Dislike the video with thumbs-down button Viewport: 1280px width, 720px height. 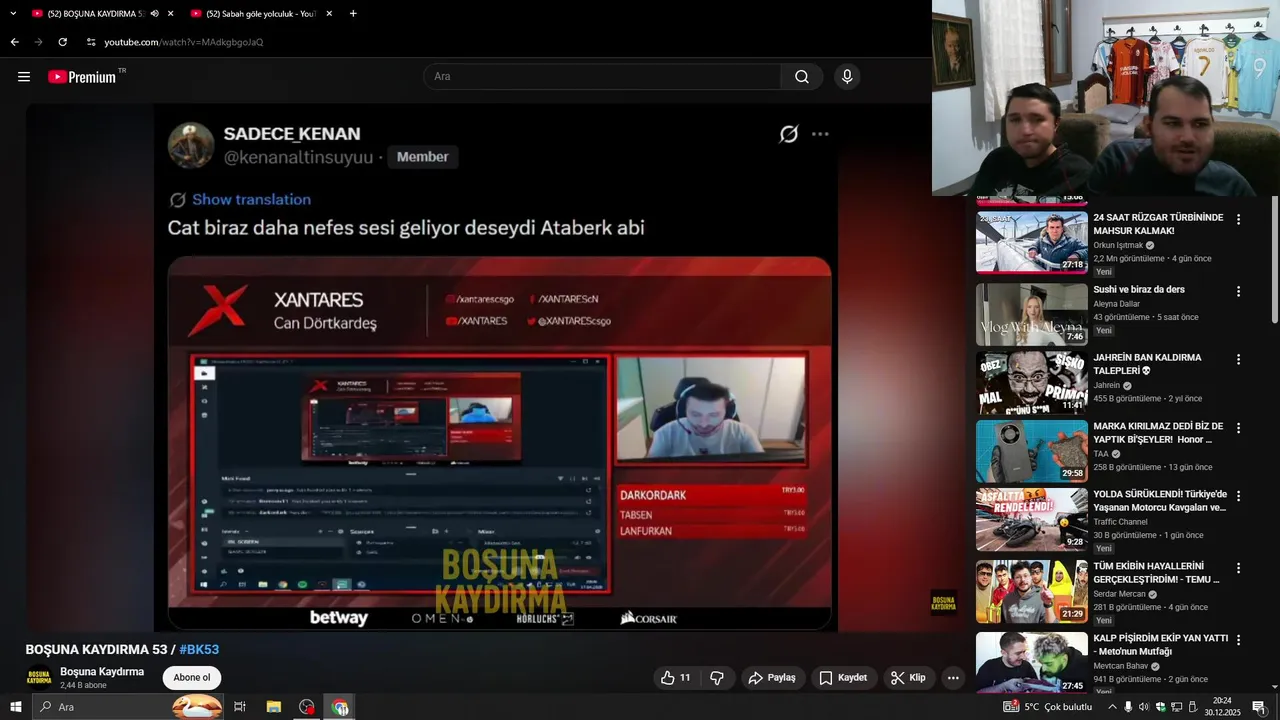pyautogui.click(x=717, y=678)
